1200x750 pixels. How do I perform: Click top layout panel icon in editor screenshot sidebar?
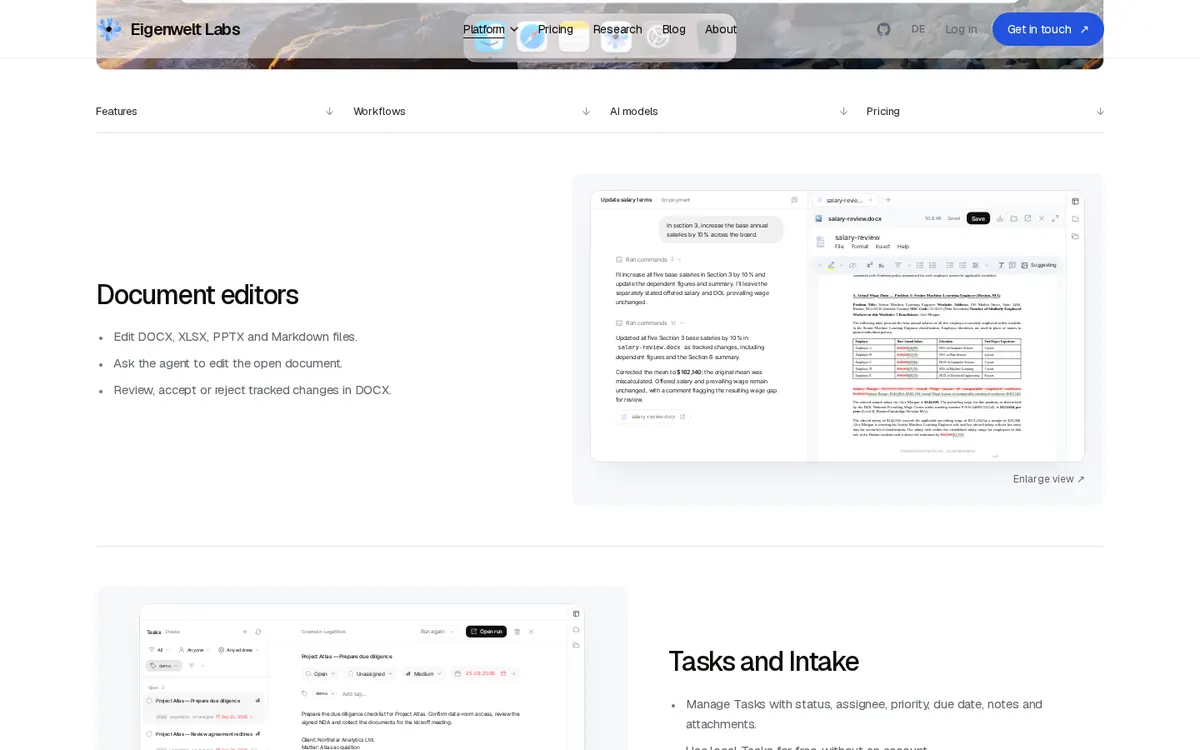pyautogui.click(x=1075, y=201)
